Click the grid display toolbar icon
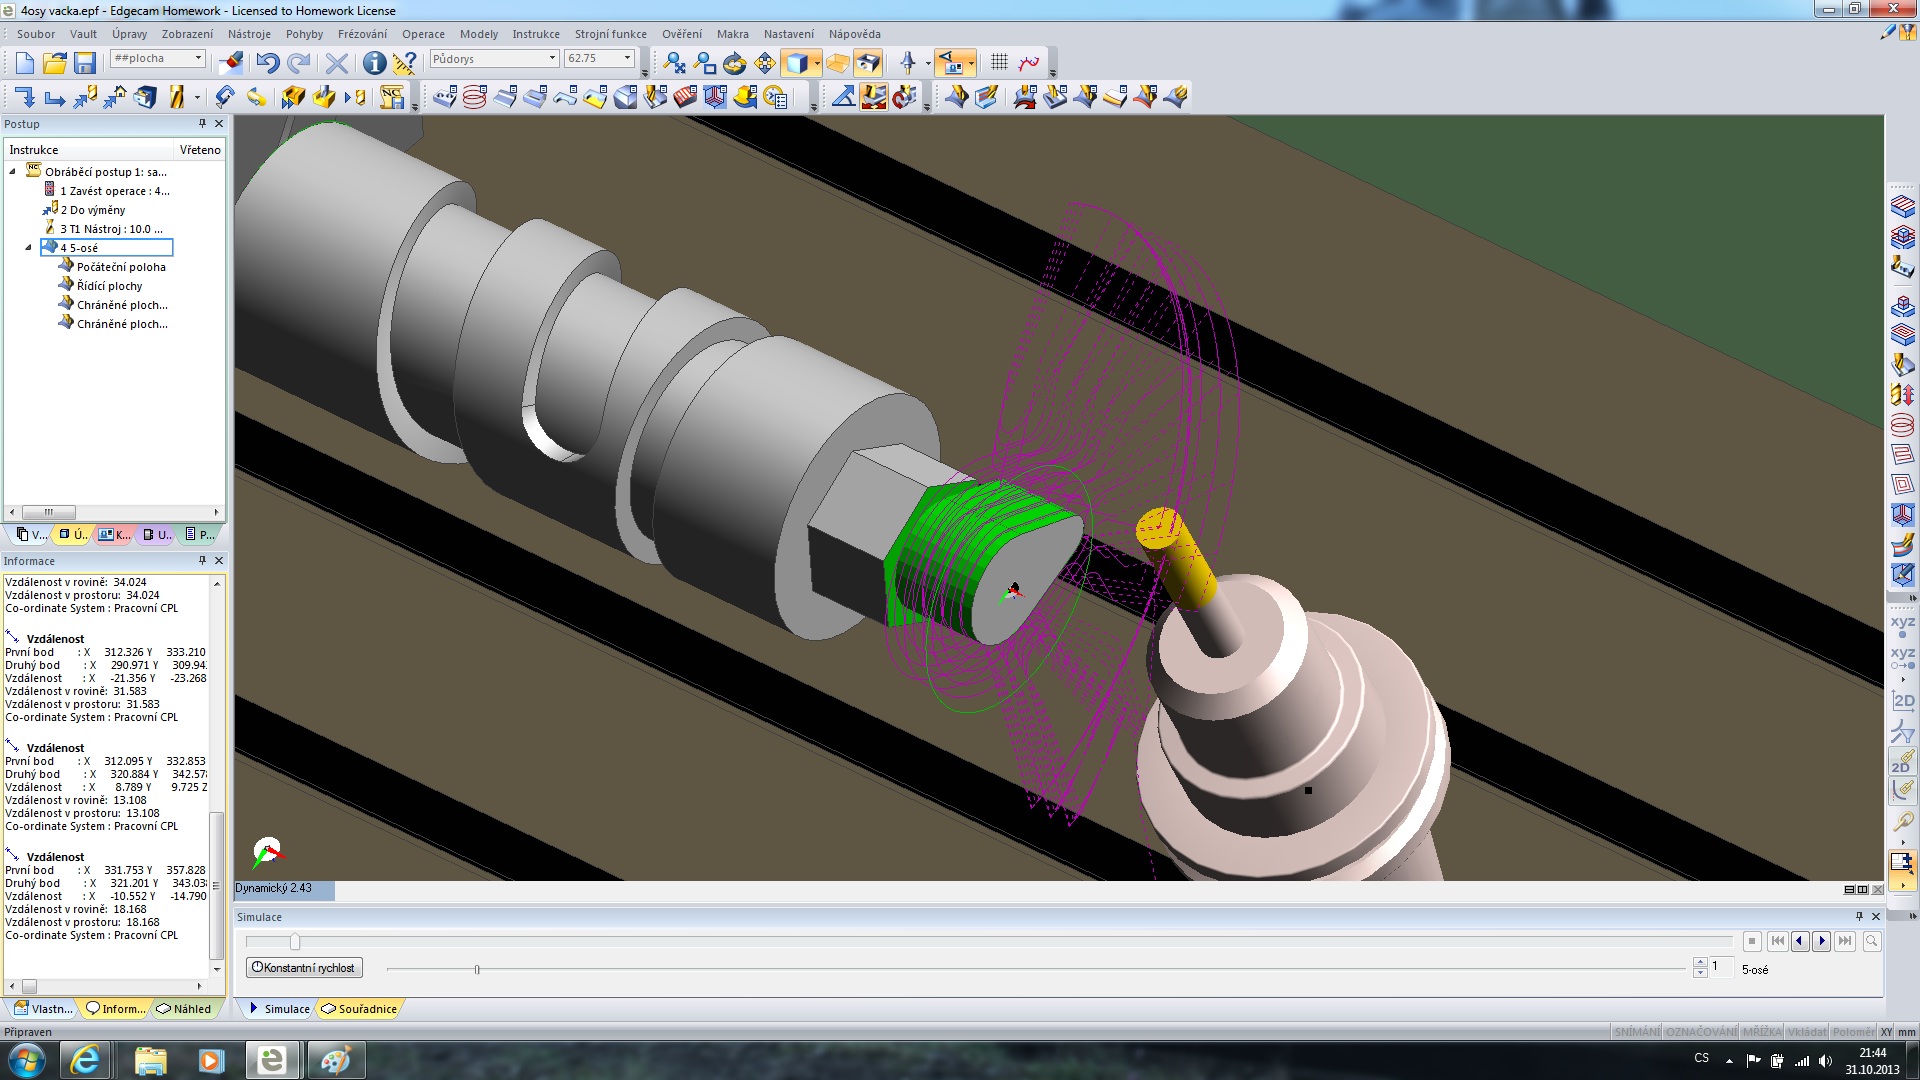This screenshot has width=1920, height=1080. pos(999,62)
